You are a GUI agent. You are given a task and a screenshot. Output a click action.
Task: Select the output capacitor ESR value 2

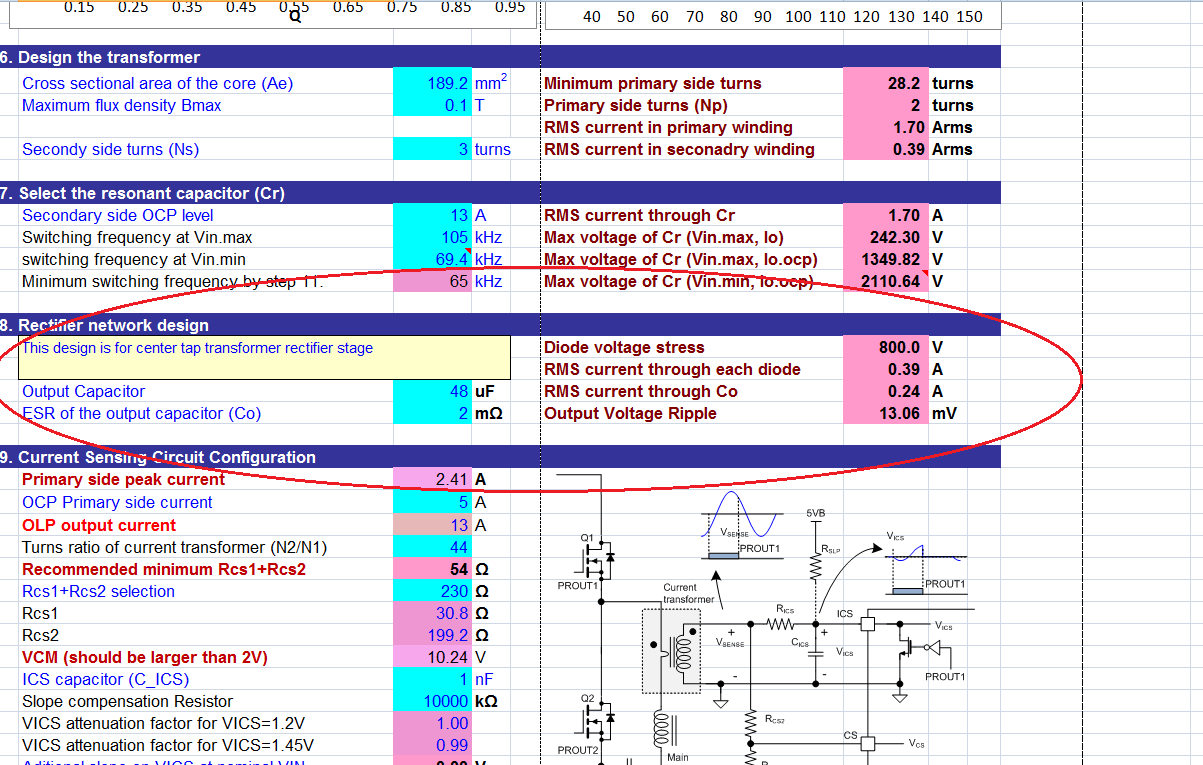point(433,414)
